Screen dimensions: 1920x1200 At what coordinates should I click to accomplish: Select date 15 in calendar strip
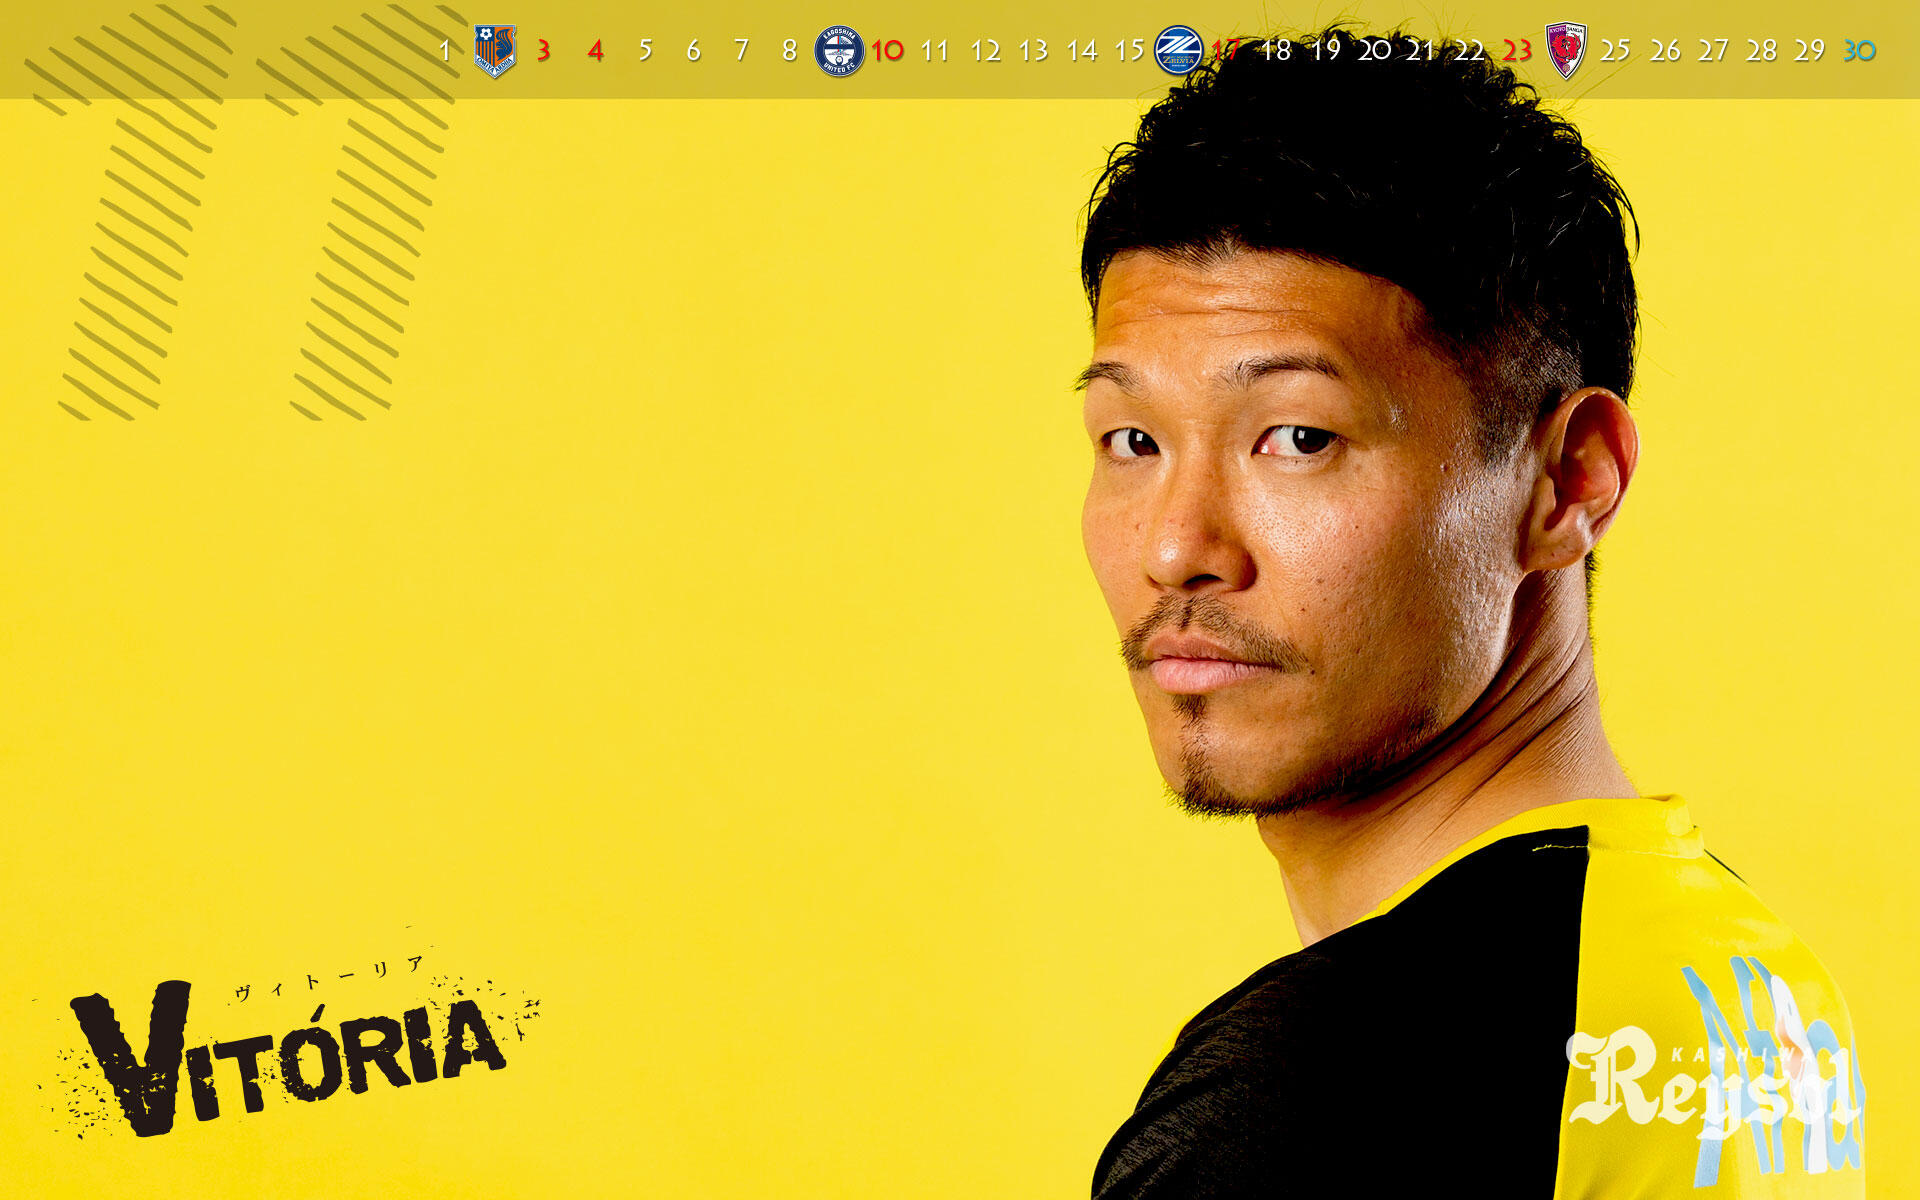1129,50
